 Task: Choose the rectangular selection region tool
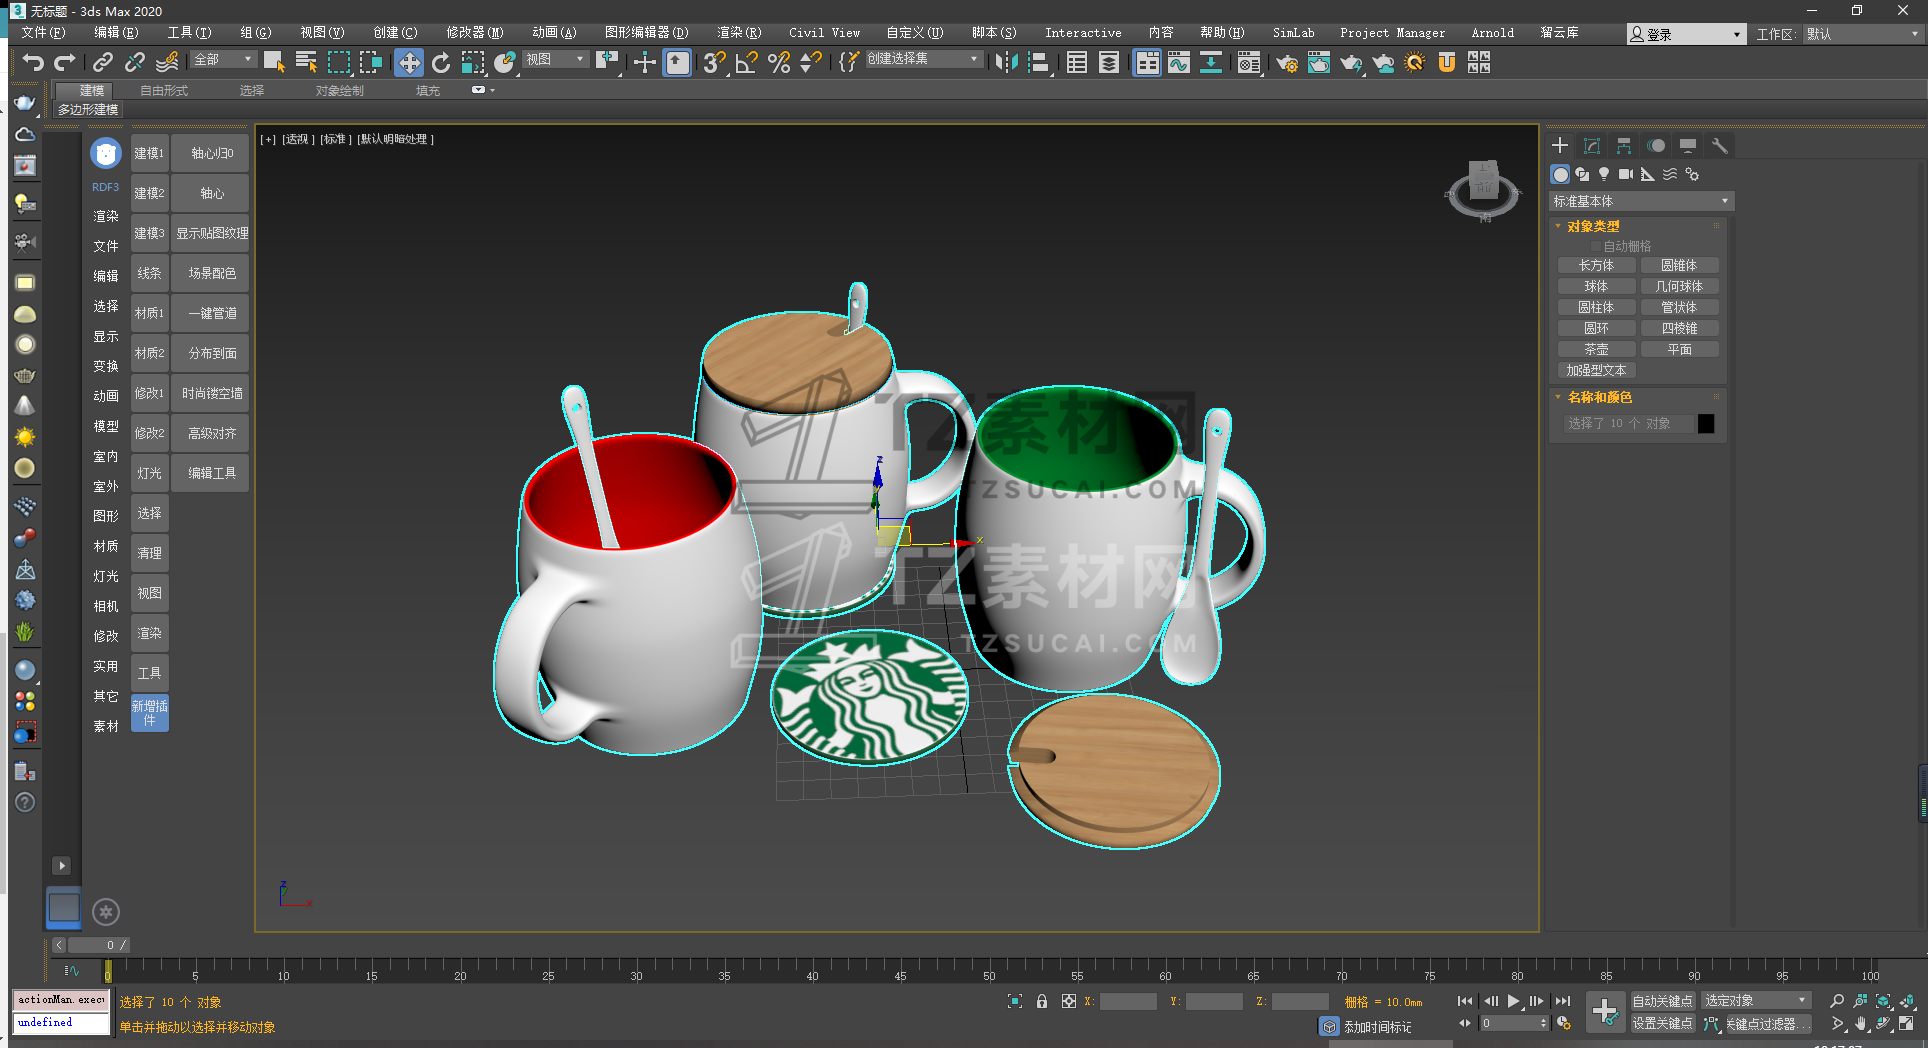(x=339, y=62)
